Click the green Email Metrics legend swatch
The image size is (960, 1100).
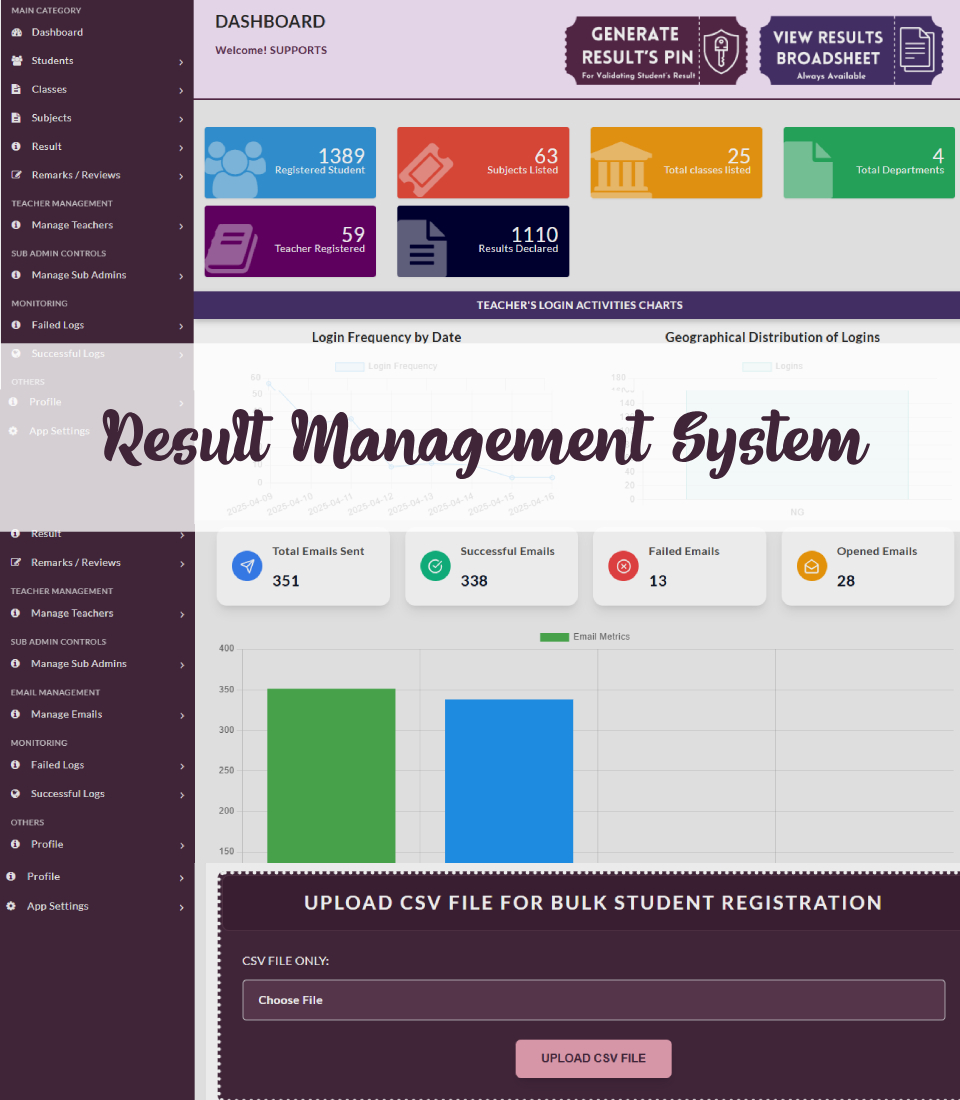tap(554, 637)
